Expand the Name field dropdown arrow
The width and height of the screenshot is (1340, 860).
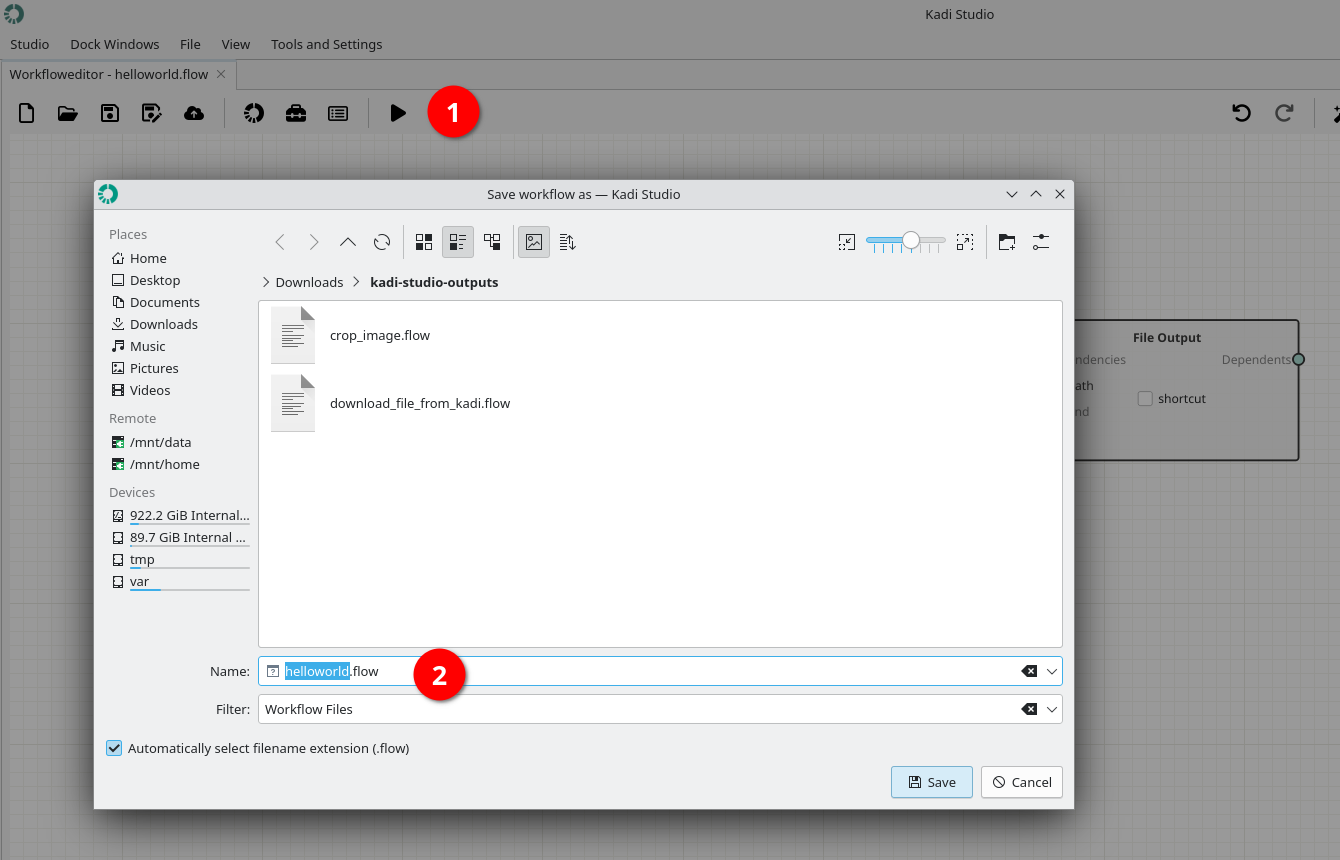(1052, 671)
